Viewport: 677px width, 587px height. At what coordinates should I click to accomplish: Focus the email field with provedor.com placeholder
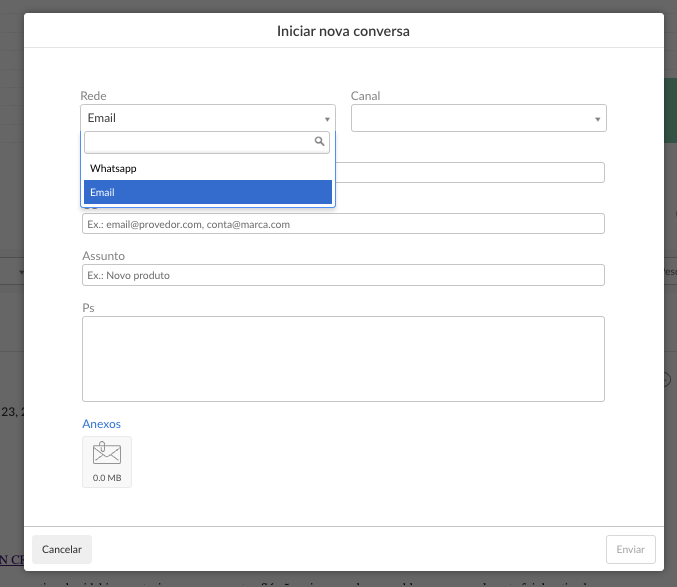coord(343,224)
